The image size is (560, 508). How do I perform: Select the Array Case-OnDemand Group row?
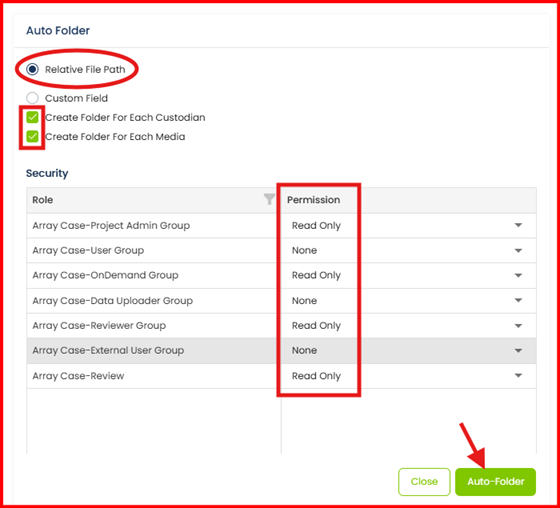pos(281,275)
